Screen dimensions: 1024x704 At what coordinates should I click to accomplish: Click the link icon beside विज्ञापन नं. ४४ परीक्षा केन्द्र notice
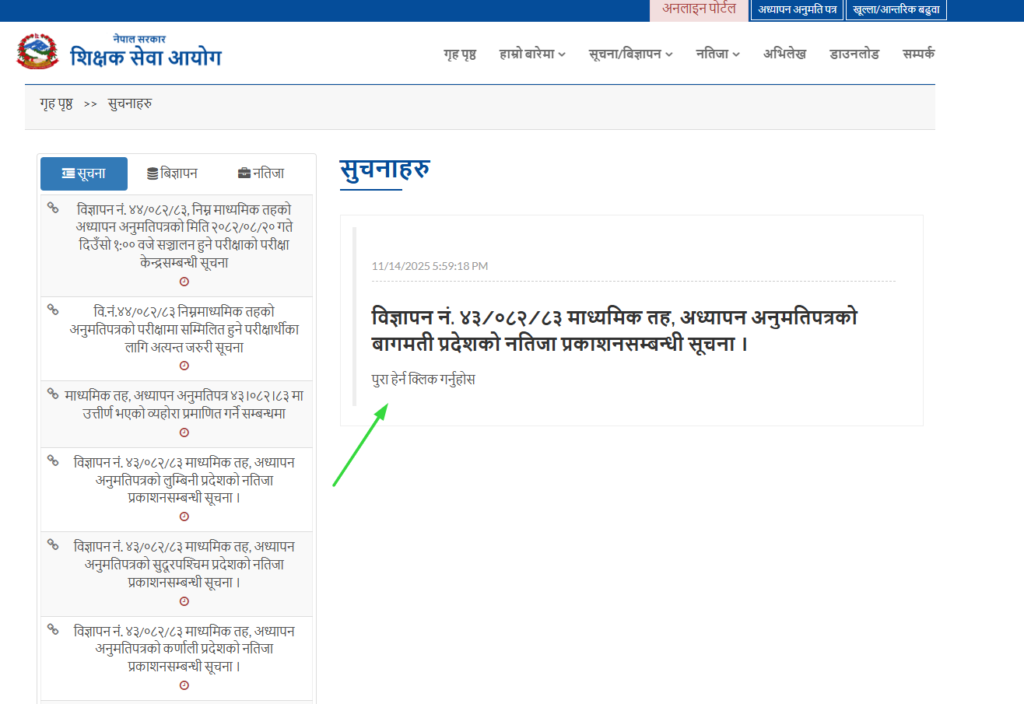tap(53, 208)
